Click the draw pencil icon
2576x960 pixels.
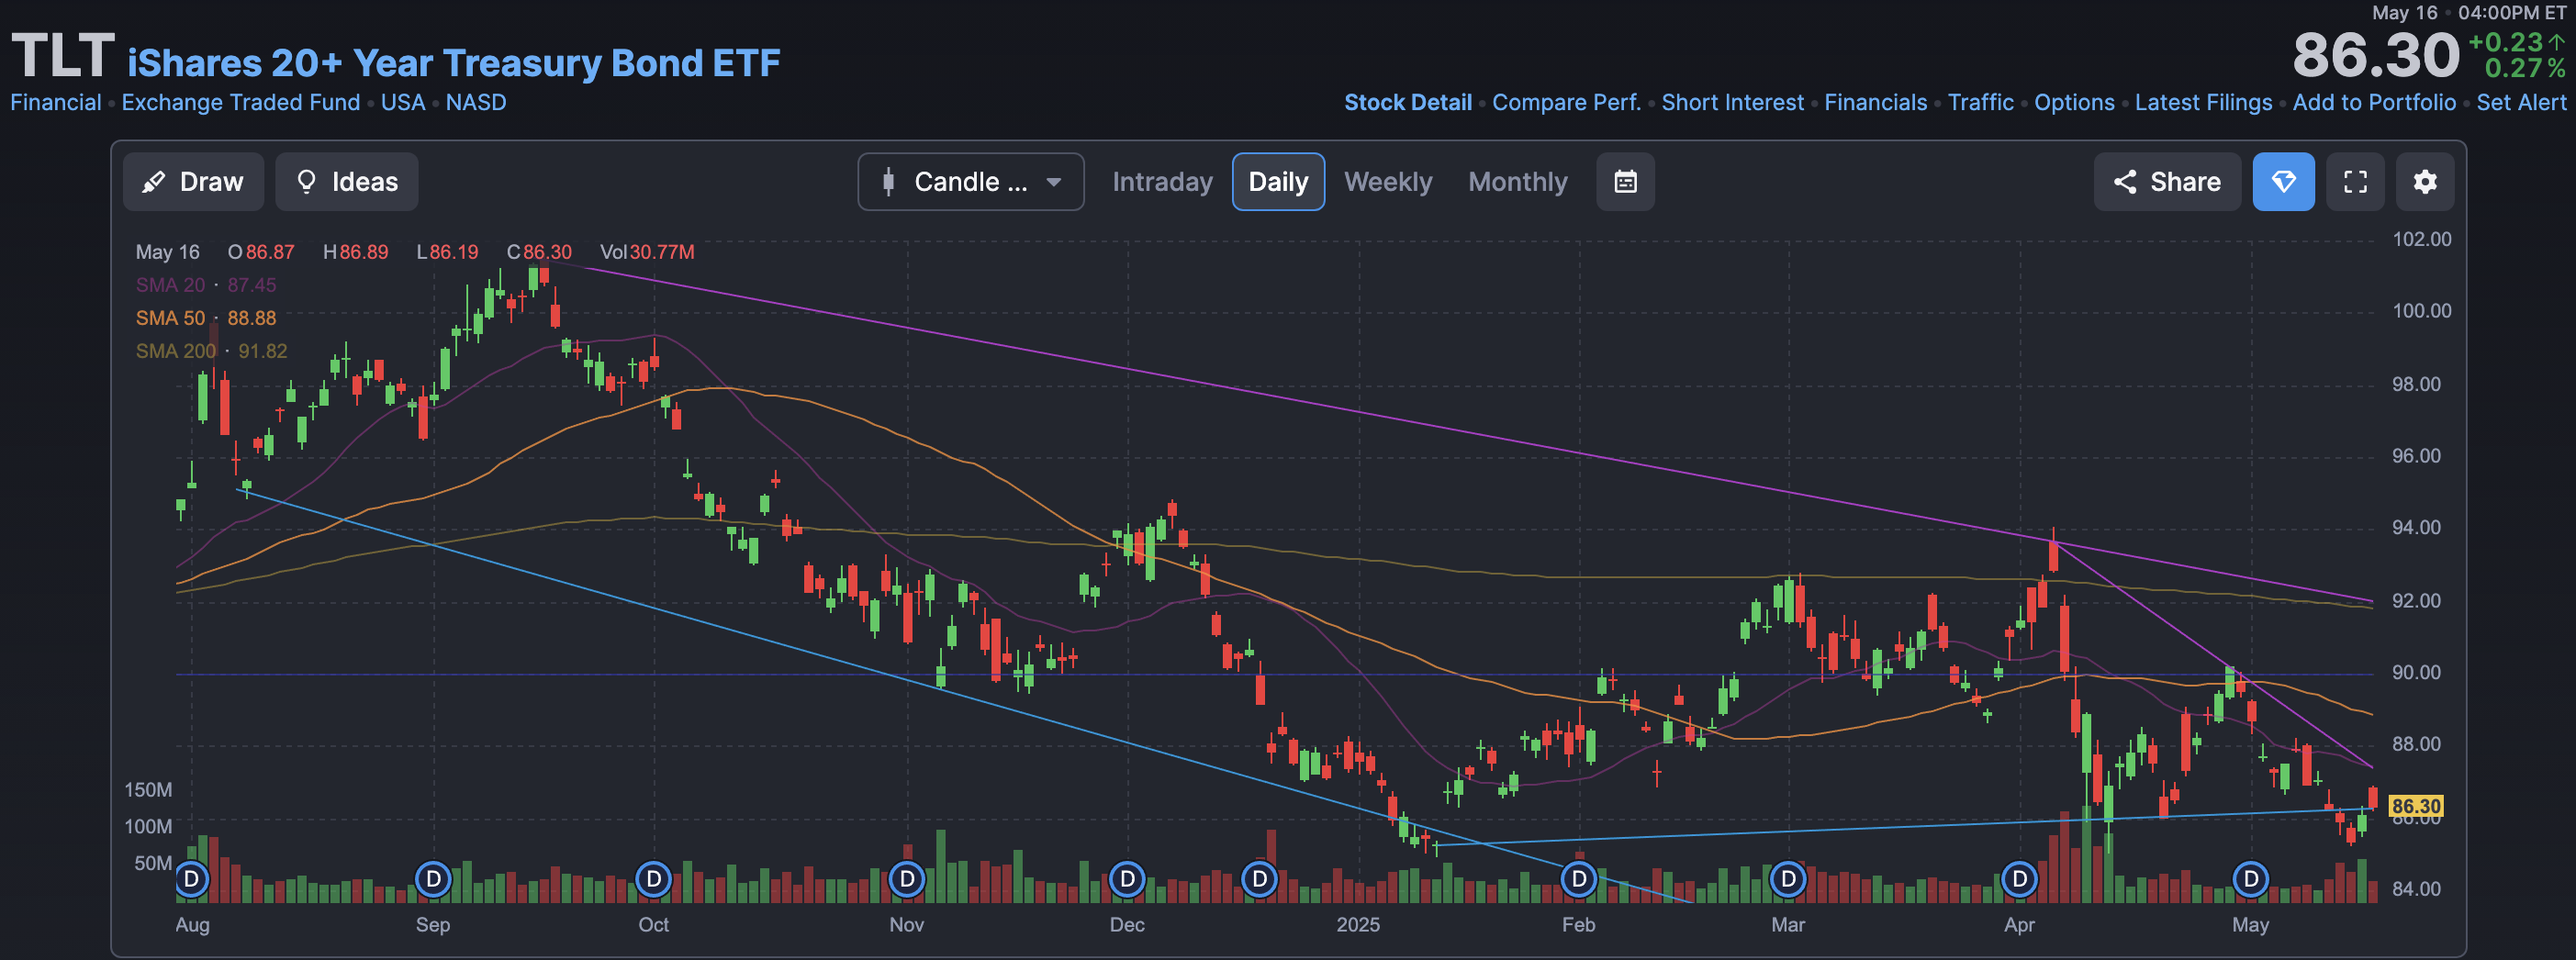pyautogui.click(x=154, y=182)
